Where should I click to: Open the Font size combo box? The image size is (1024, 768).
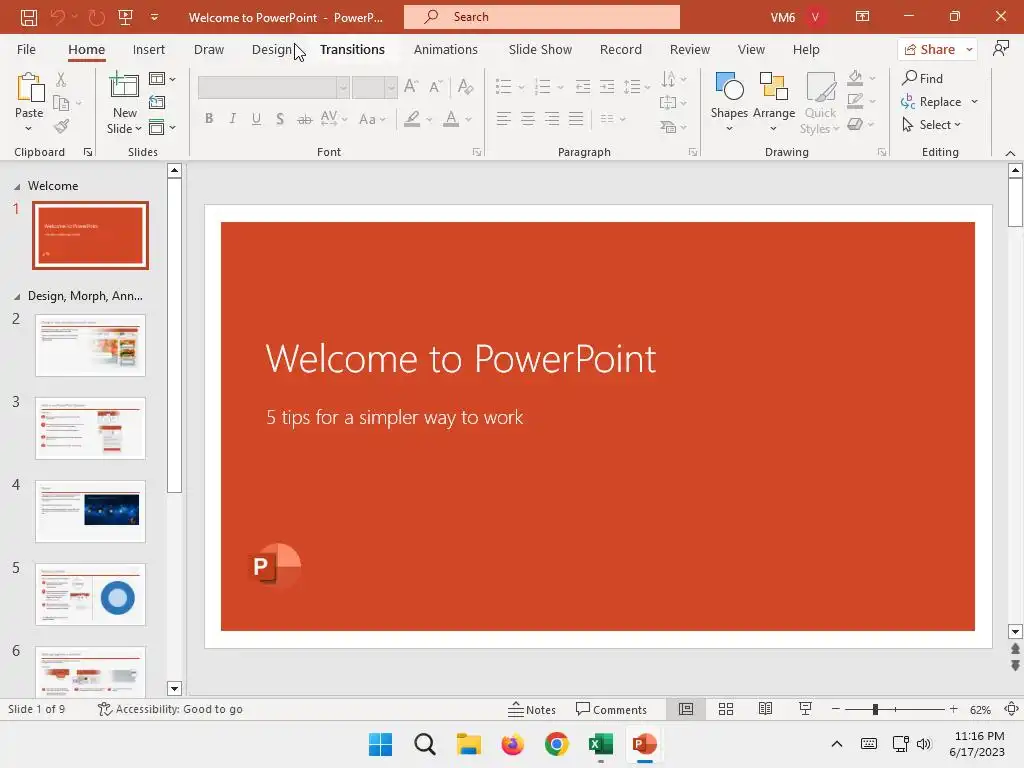375,87
